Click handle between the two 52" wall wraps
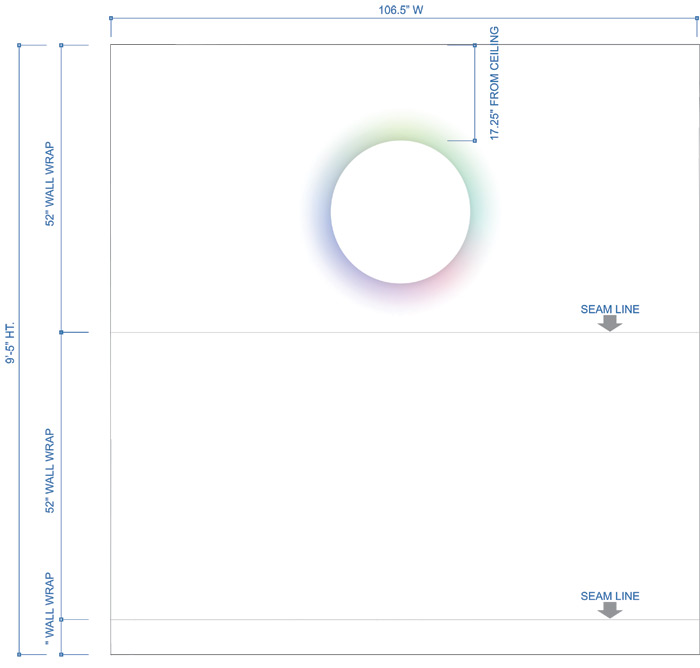700x668 pixels. click(x=61, y=332)
